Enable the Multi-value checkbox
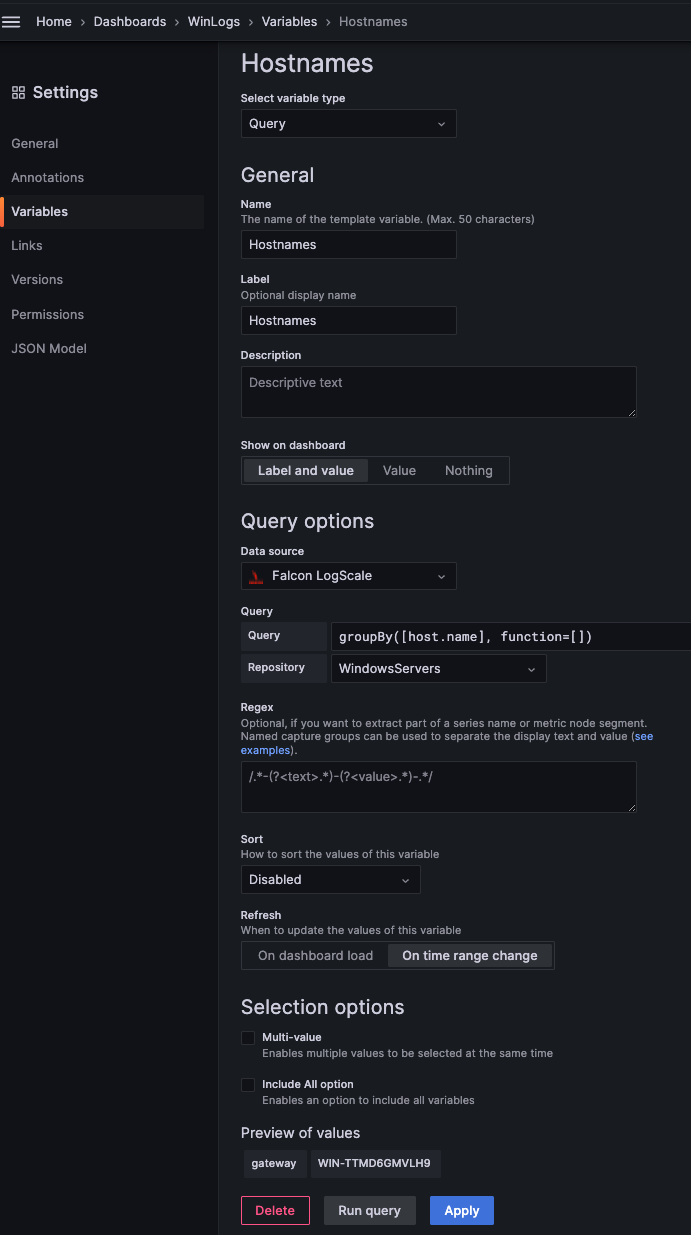Screen dimensions: 691x1235 [x=248, y=1038]
